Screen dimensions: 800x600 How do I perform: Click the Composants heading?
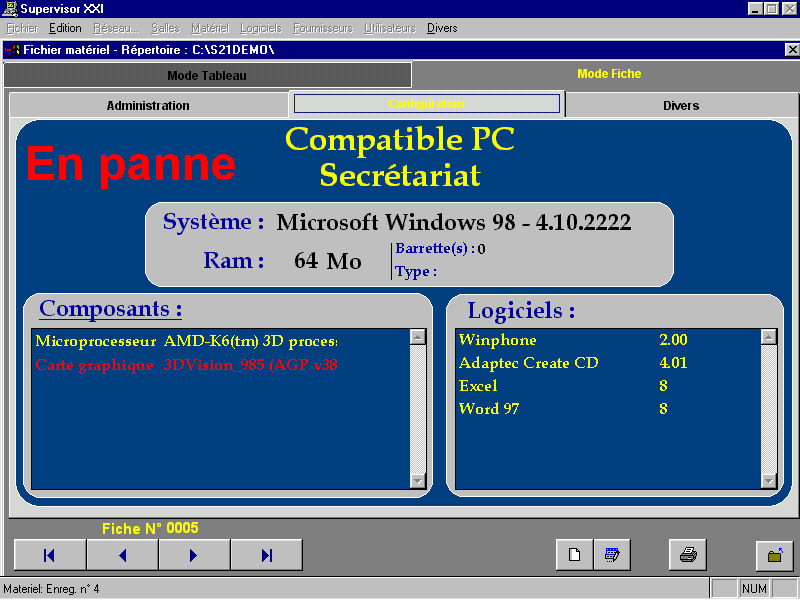[111, 309]
